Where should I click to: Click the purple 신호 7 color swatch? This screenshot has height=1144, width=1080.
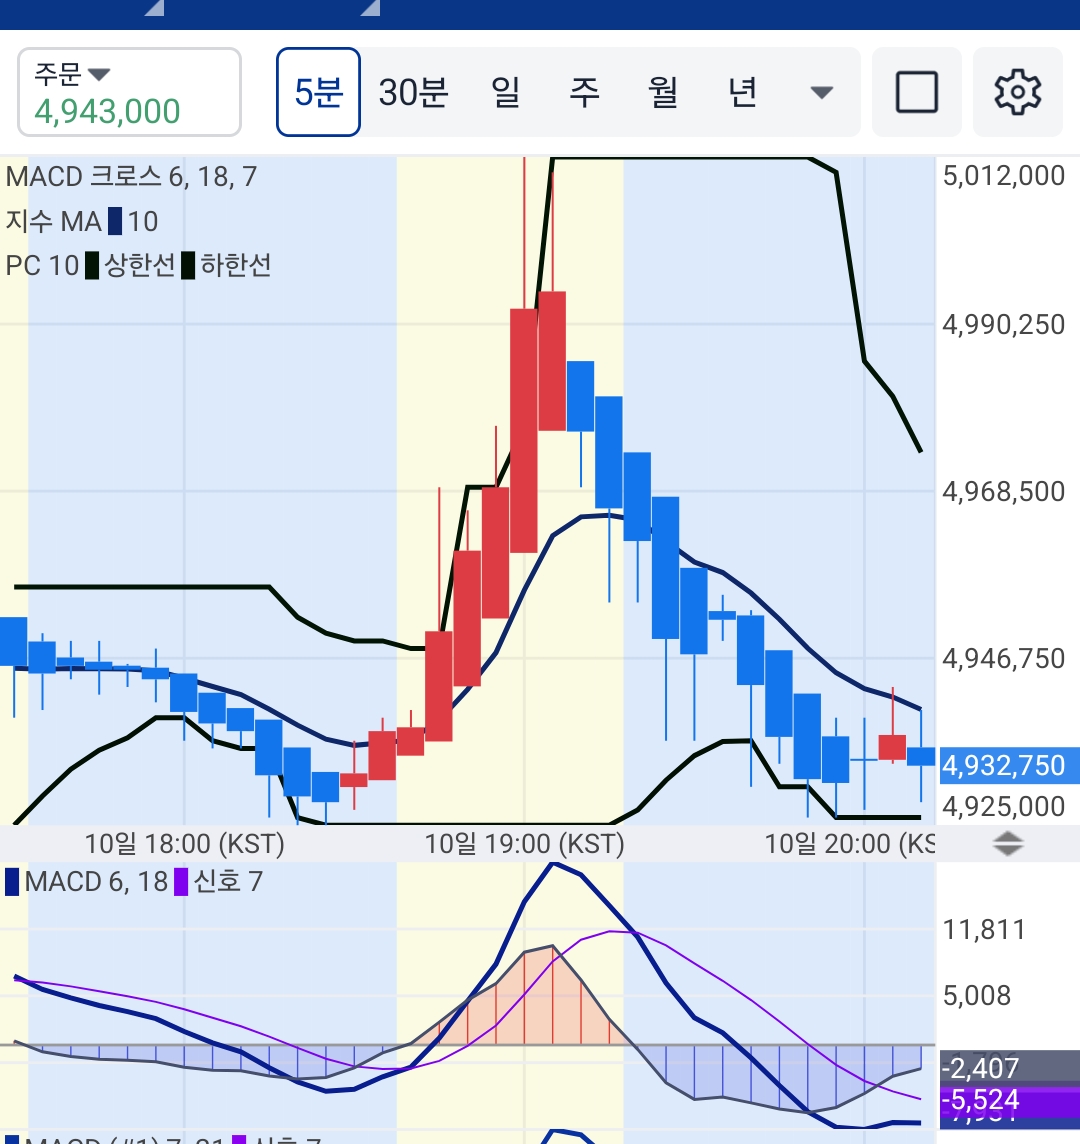pyautogui.click(x=181, y=882)
